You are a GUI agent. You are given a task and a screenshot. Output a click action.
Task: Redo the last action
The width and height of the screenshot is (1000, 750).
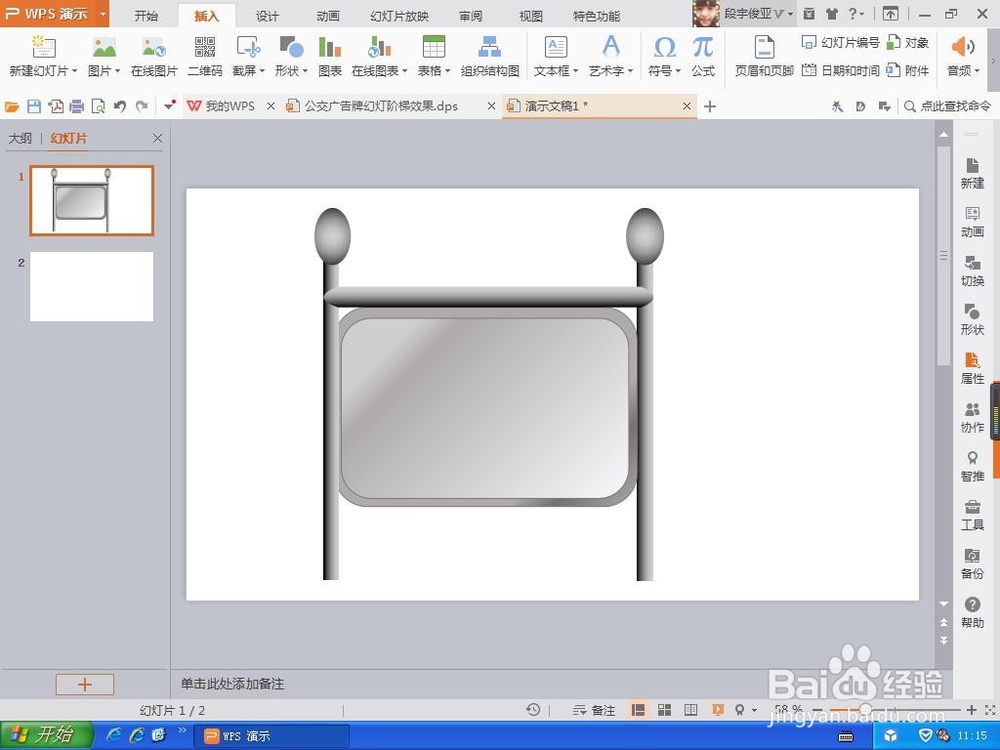(142, 107)
